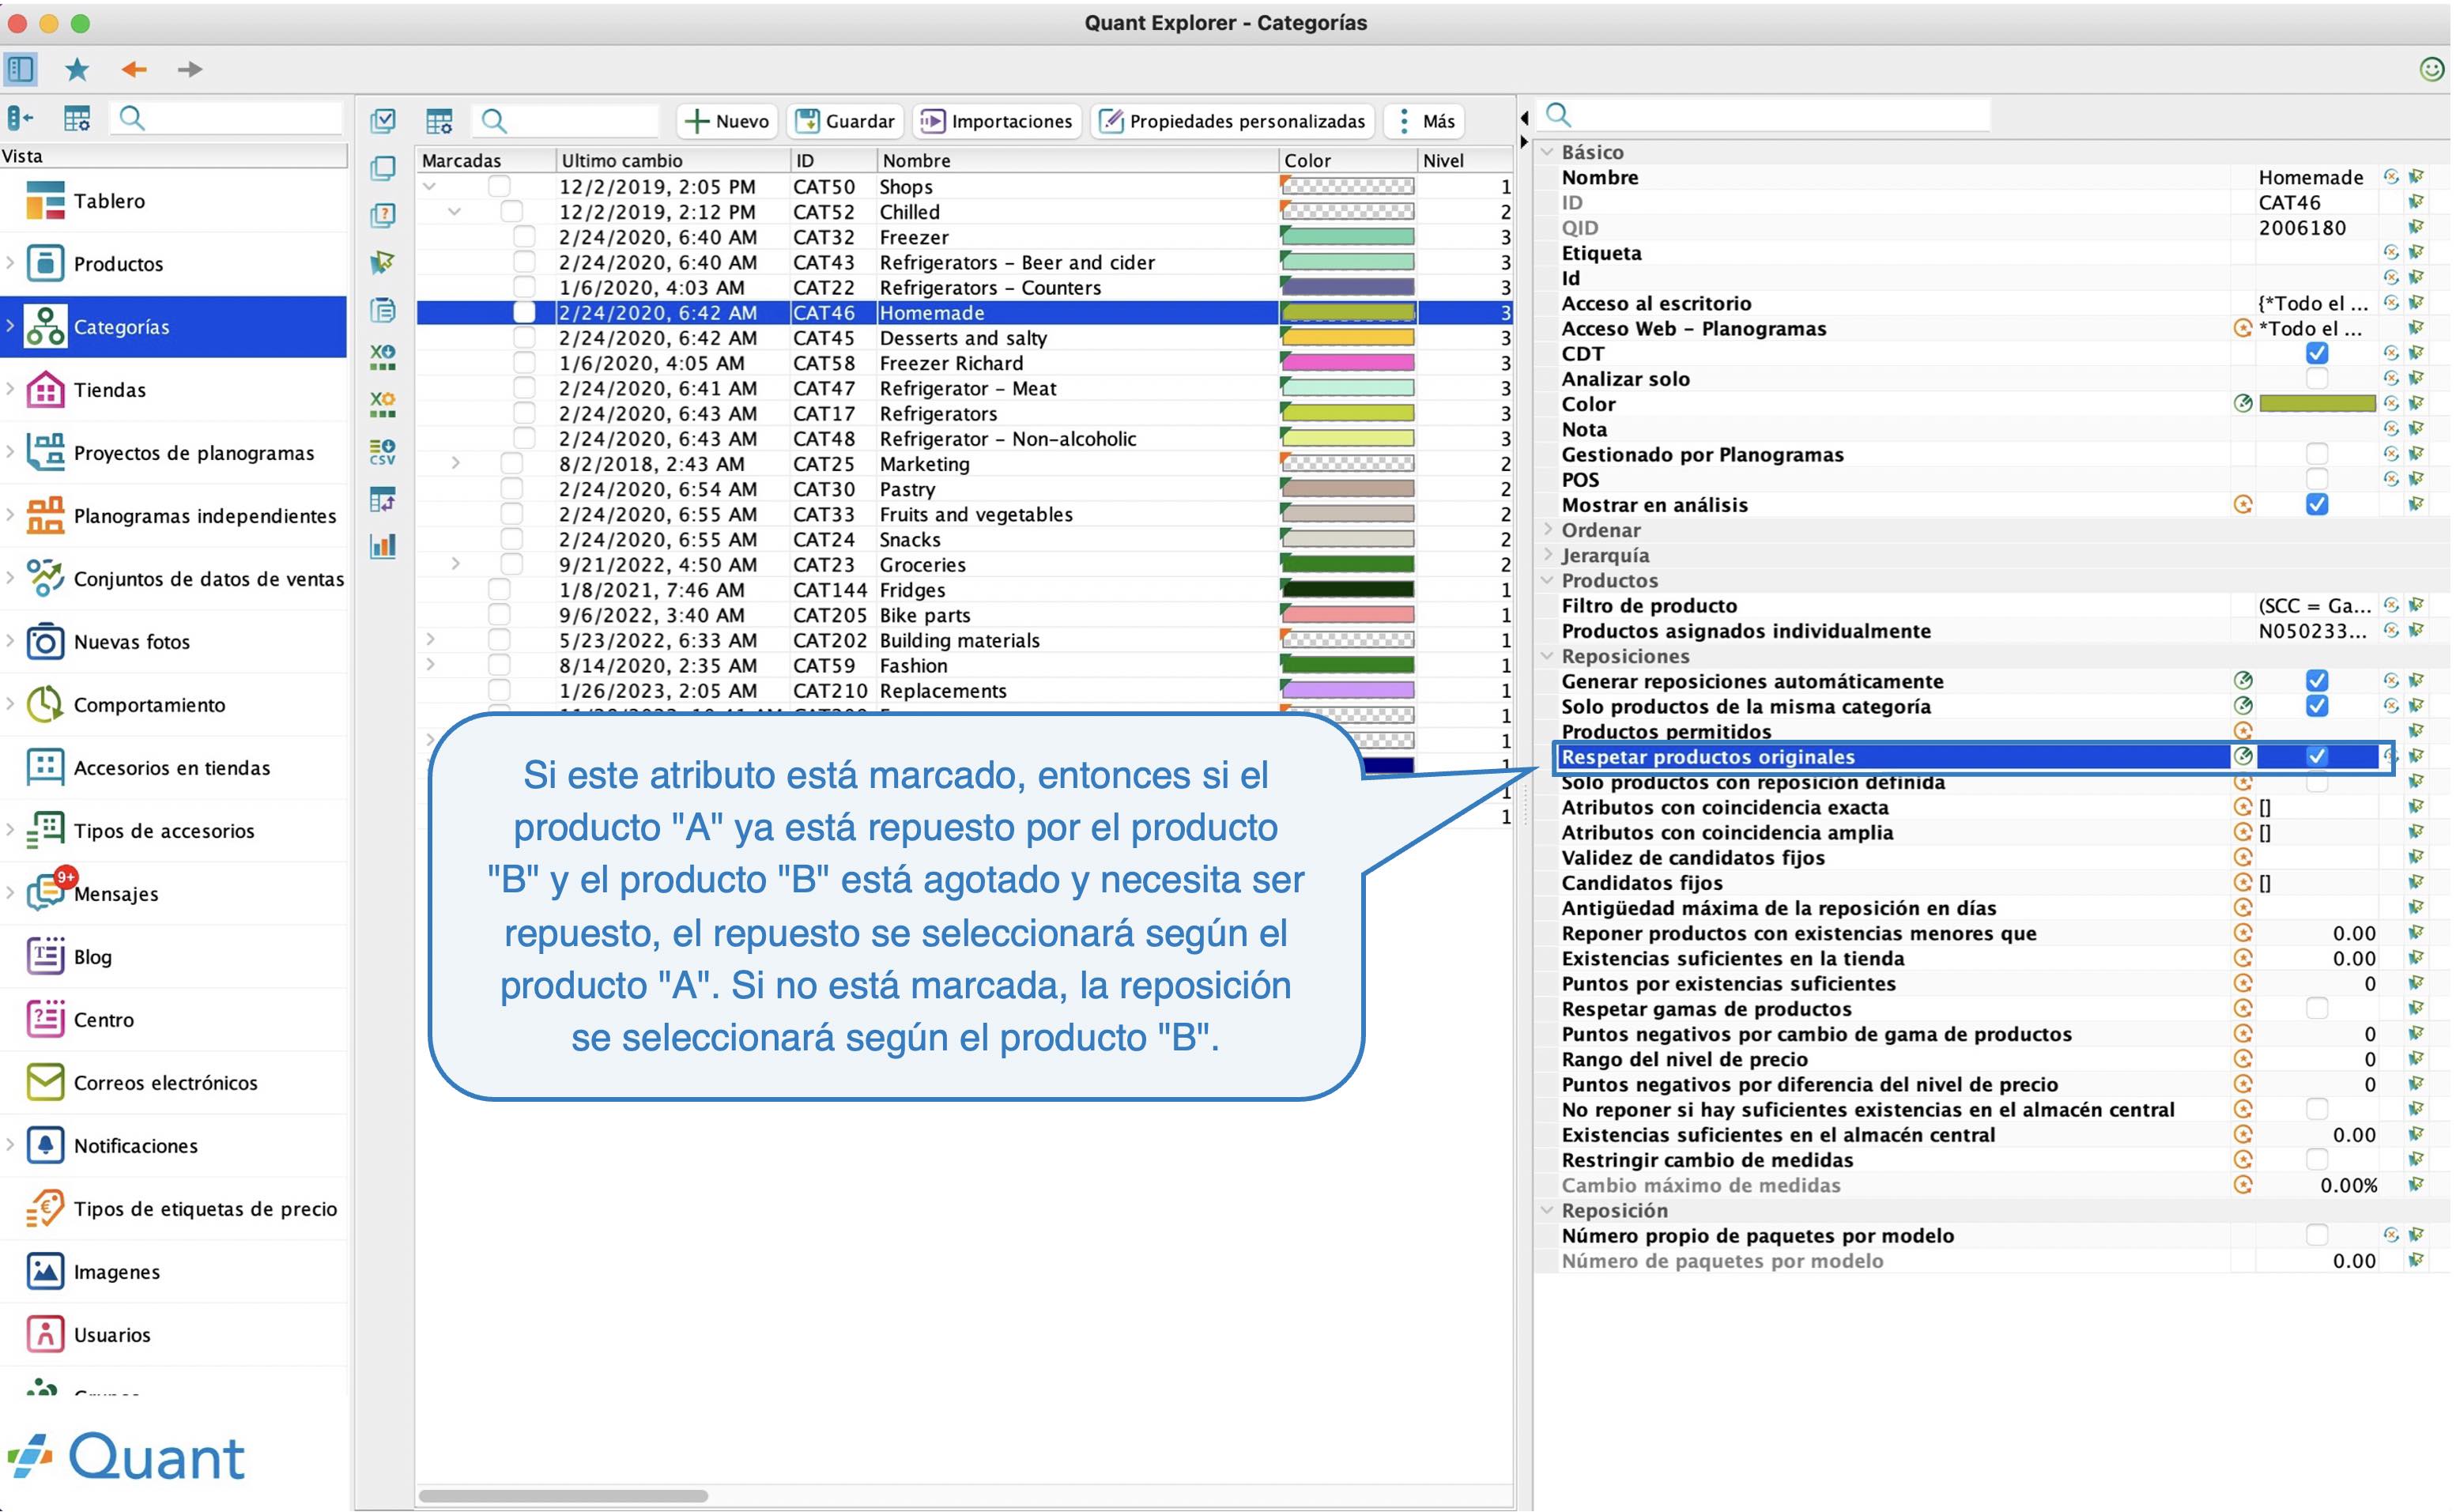Go forward with the gray arrow
Screen dimensions: 2456x1512
(x=189, y=69)
